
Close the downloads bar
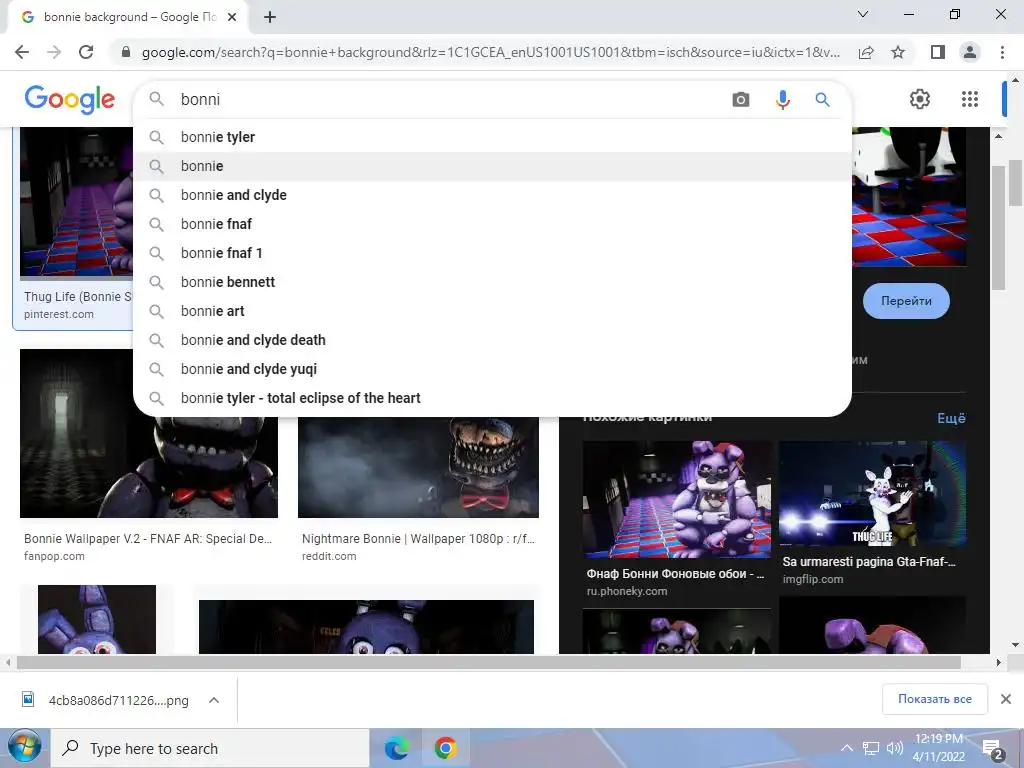click(1006, 699)
